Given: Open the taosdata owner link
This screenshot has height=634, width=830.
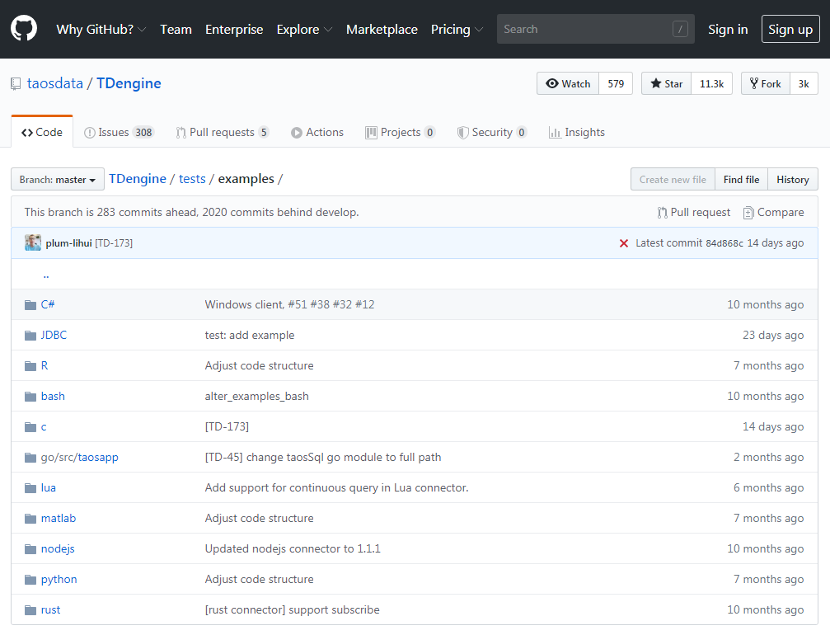Looking at the screenshot, I should (x=55, y=83).
